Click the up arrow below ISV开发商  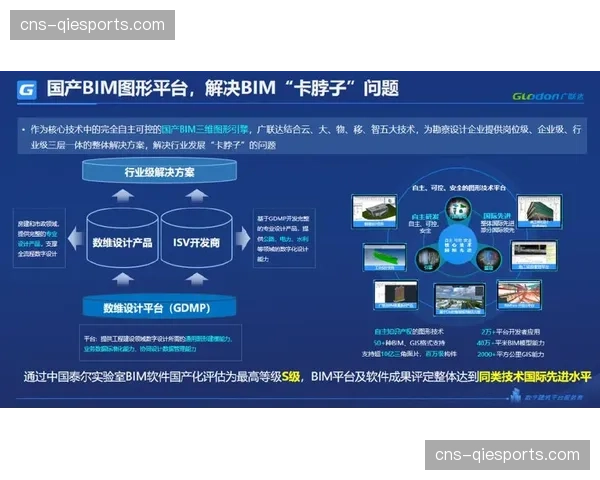pyautogui.click(x=197, y=279)
